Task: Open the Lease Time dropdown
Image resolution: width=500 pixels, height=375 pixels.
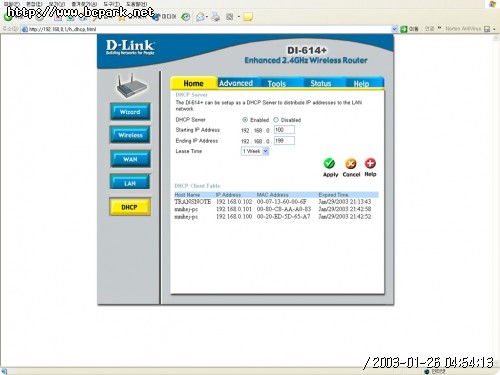Action: [x=255, y=151]
